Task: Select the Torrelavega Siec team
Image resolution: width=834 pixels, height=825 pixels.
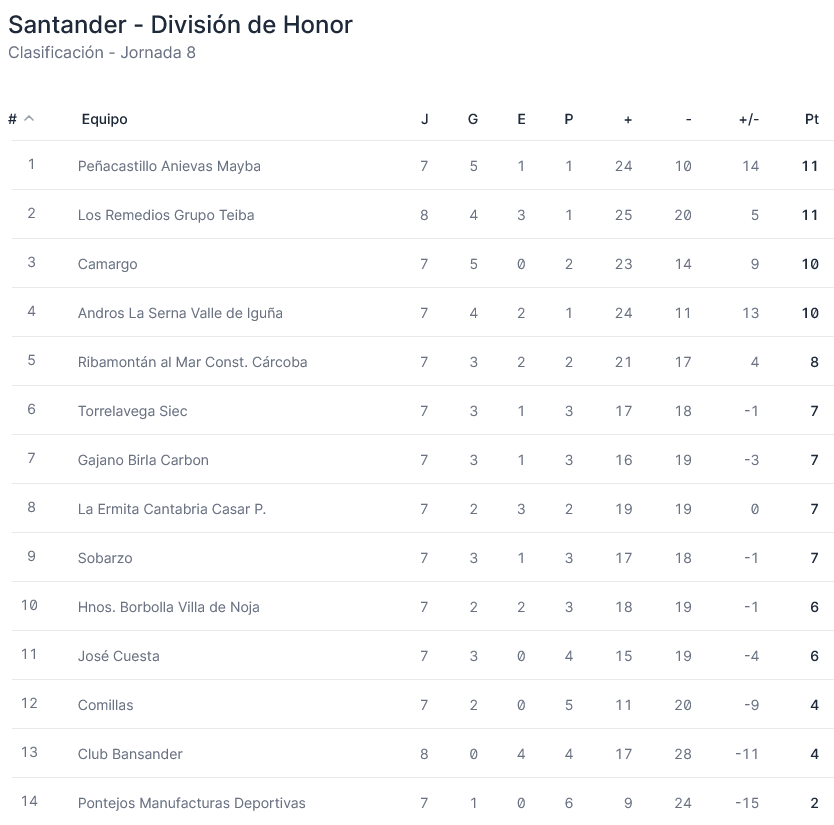Action: [x=133, y=411]
